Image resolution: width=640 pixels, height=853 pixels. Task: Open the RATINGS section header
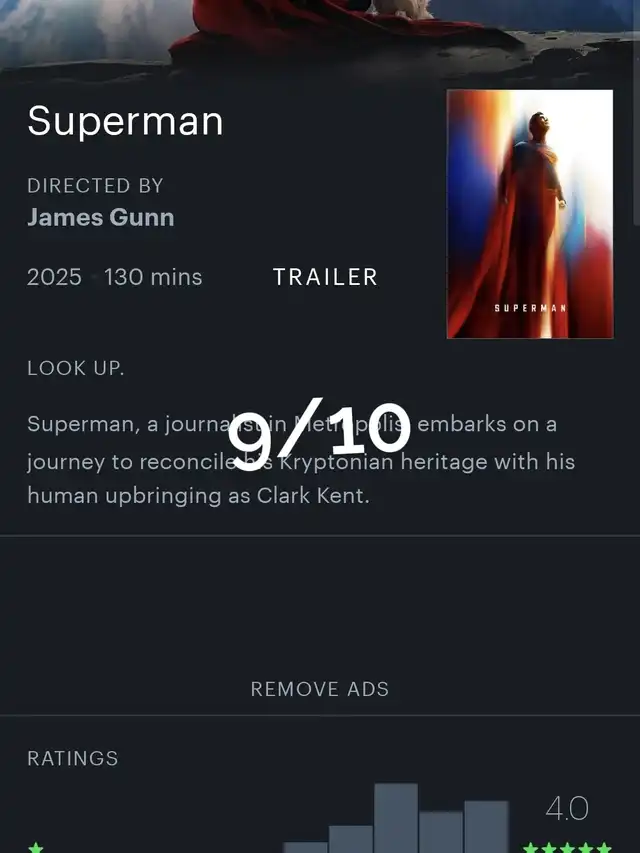[72, 758]
